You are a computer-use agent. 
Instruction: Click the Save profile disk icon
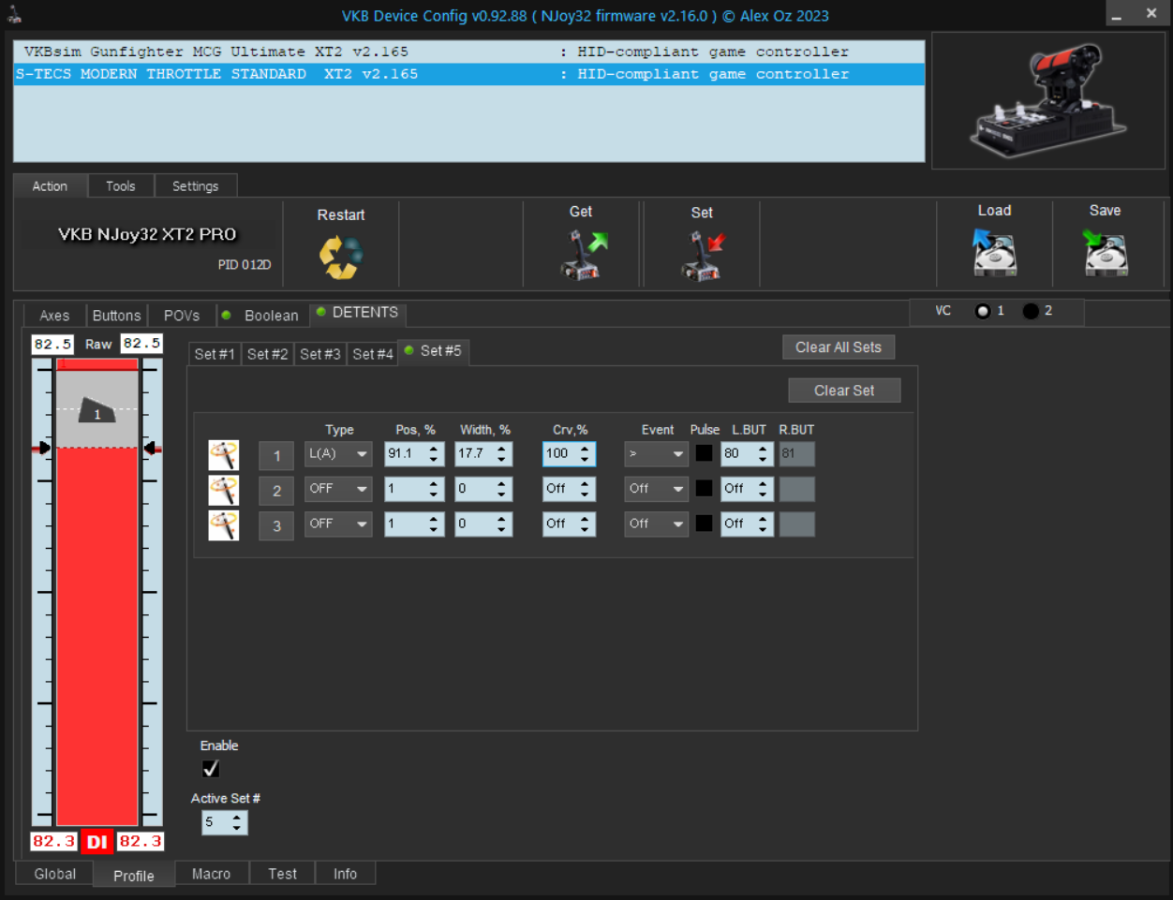point(1105,252)
